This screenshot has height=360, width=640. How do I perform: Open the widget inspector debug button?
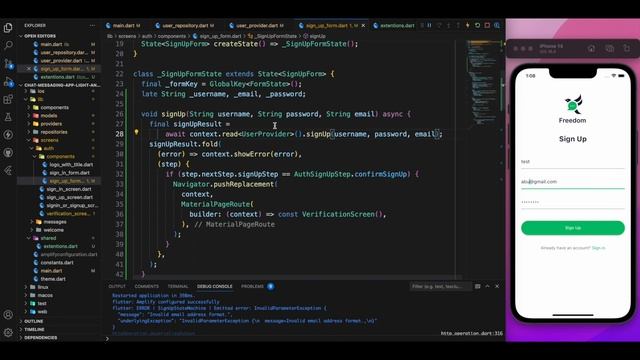tap(497, 25)
